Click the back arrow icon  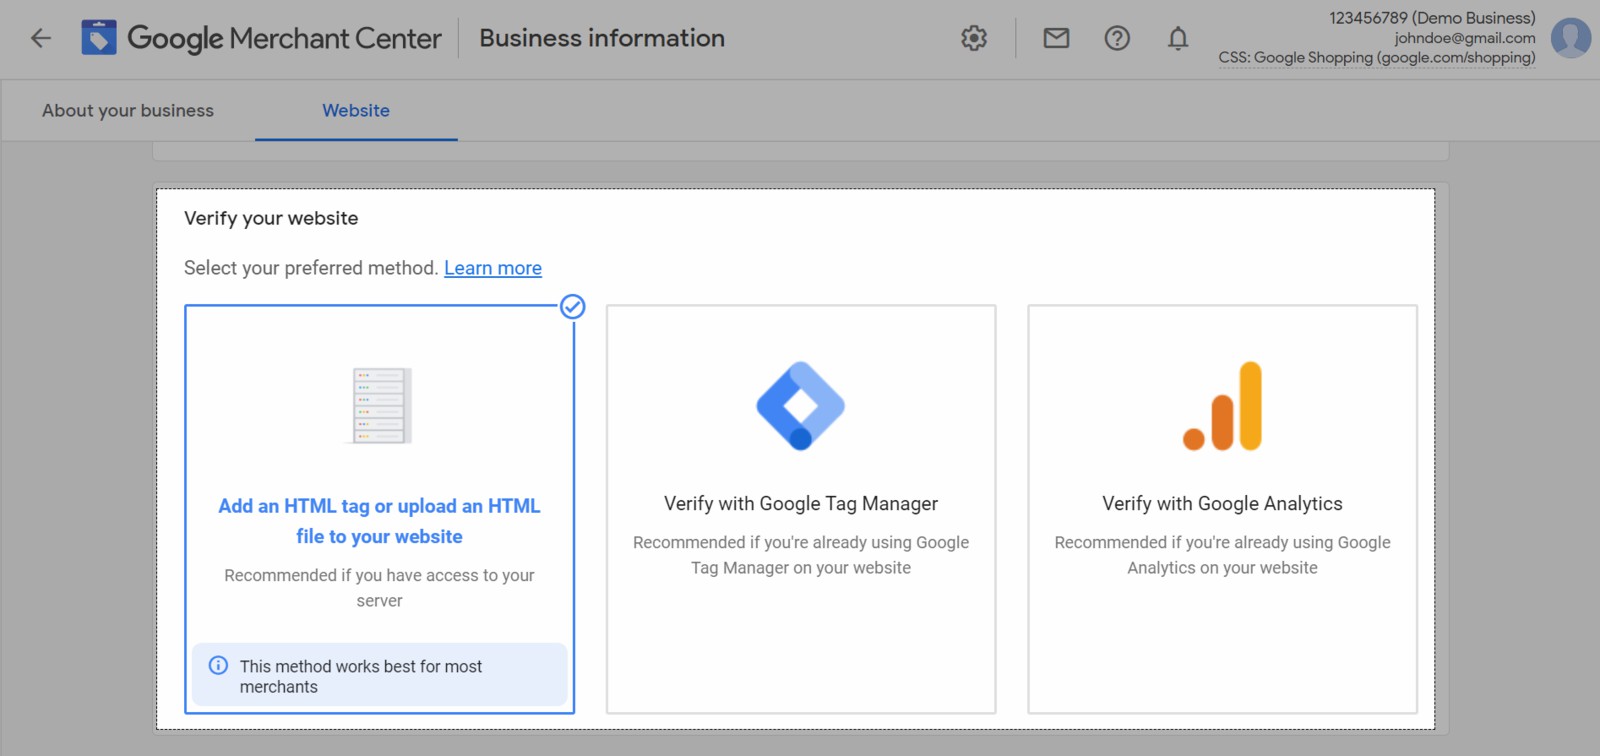point(41,38)
